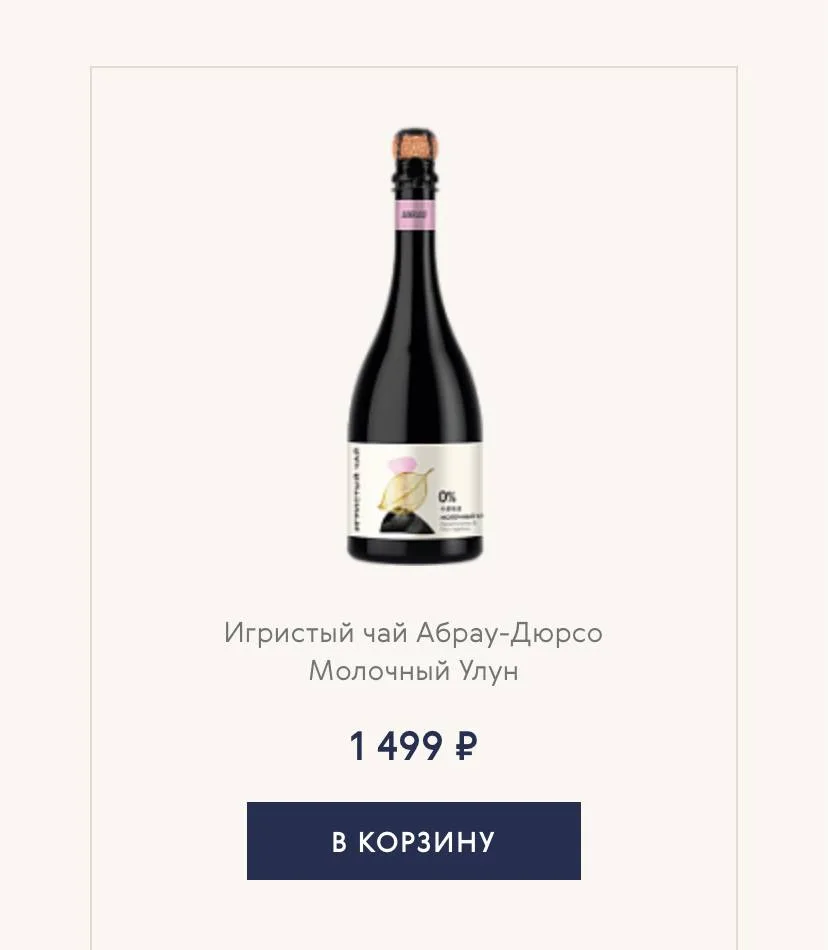The image size is (828, 950).
Task: Click the golden leaf illustration on the bottle label
Action: (405, 490)
